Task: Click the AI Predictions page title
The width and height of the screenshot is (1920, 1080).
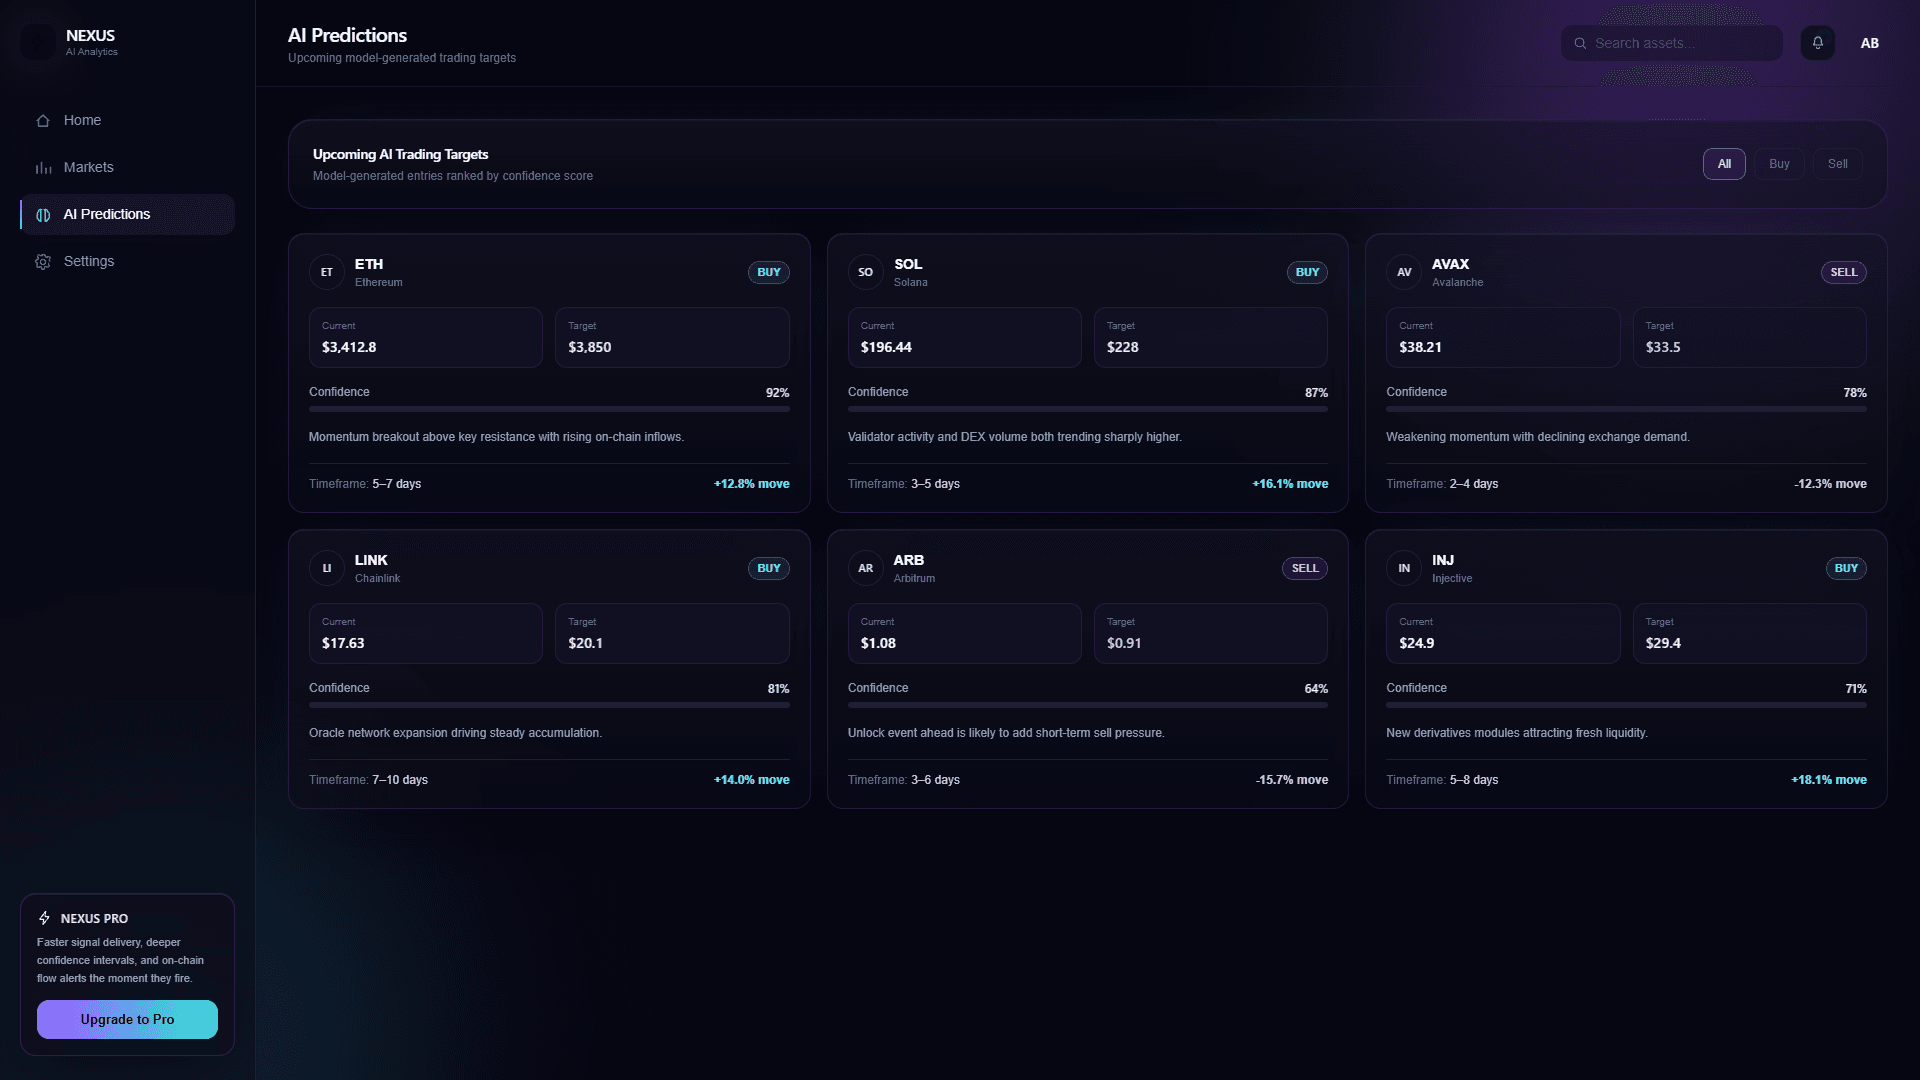Action: (x=347, y=35)
